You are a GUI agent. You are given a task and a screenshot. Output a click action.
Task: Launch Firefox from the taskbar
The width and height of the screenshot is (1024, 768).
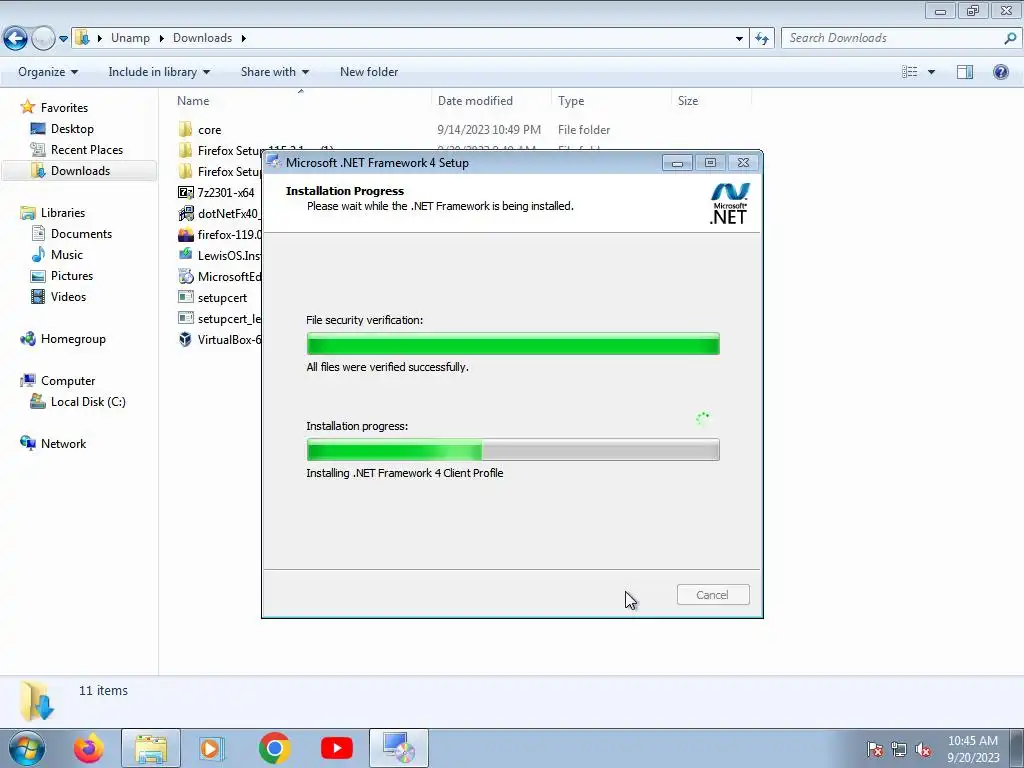tap(88, 748)
